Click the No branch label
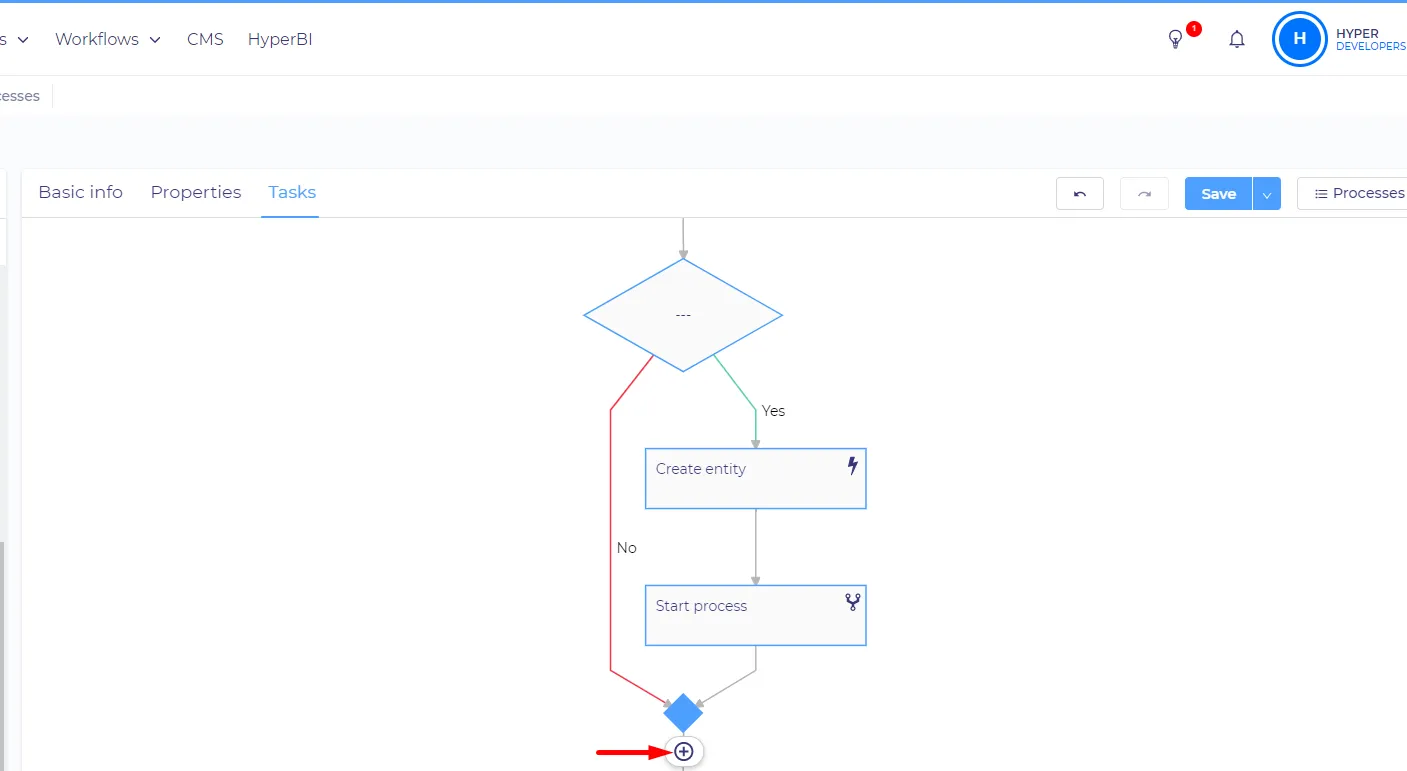 point(627,548)
